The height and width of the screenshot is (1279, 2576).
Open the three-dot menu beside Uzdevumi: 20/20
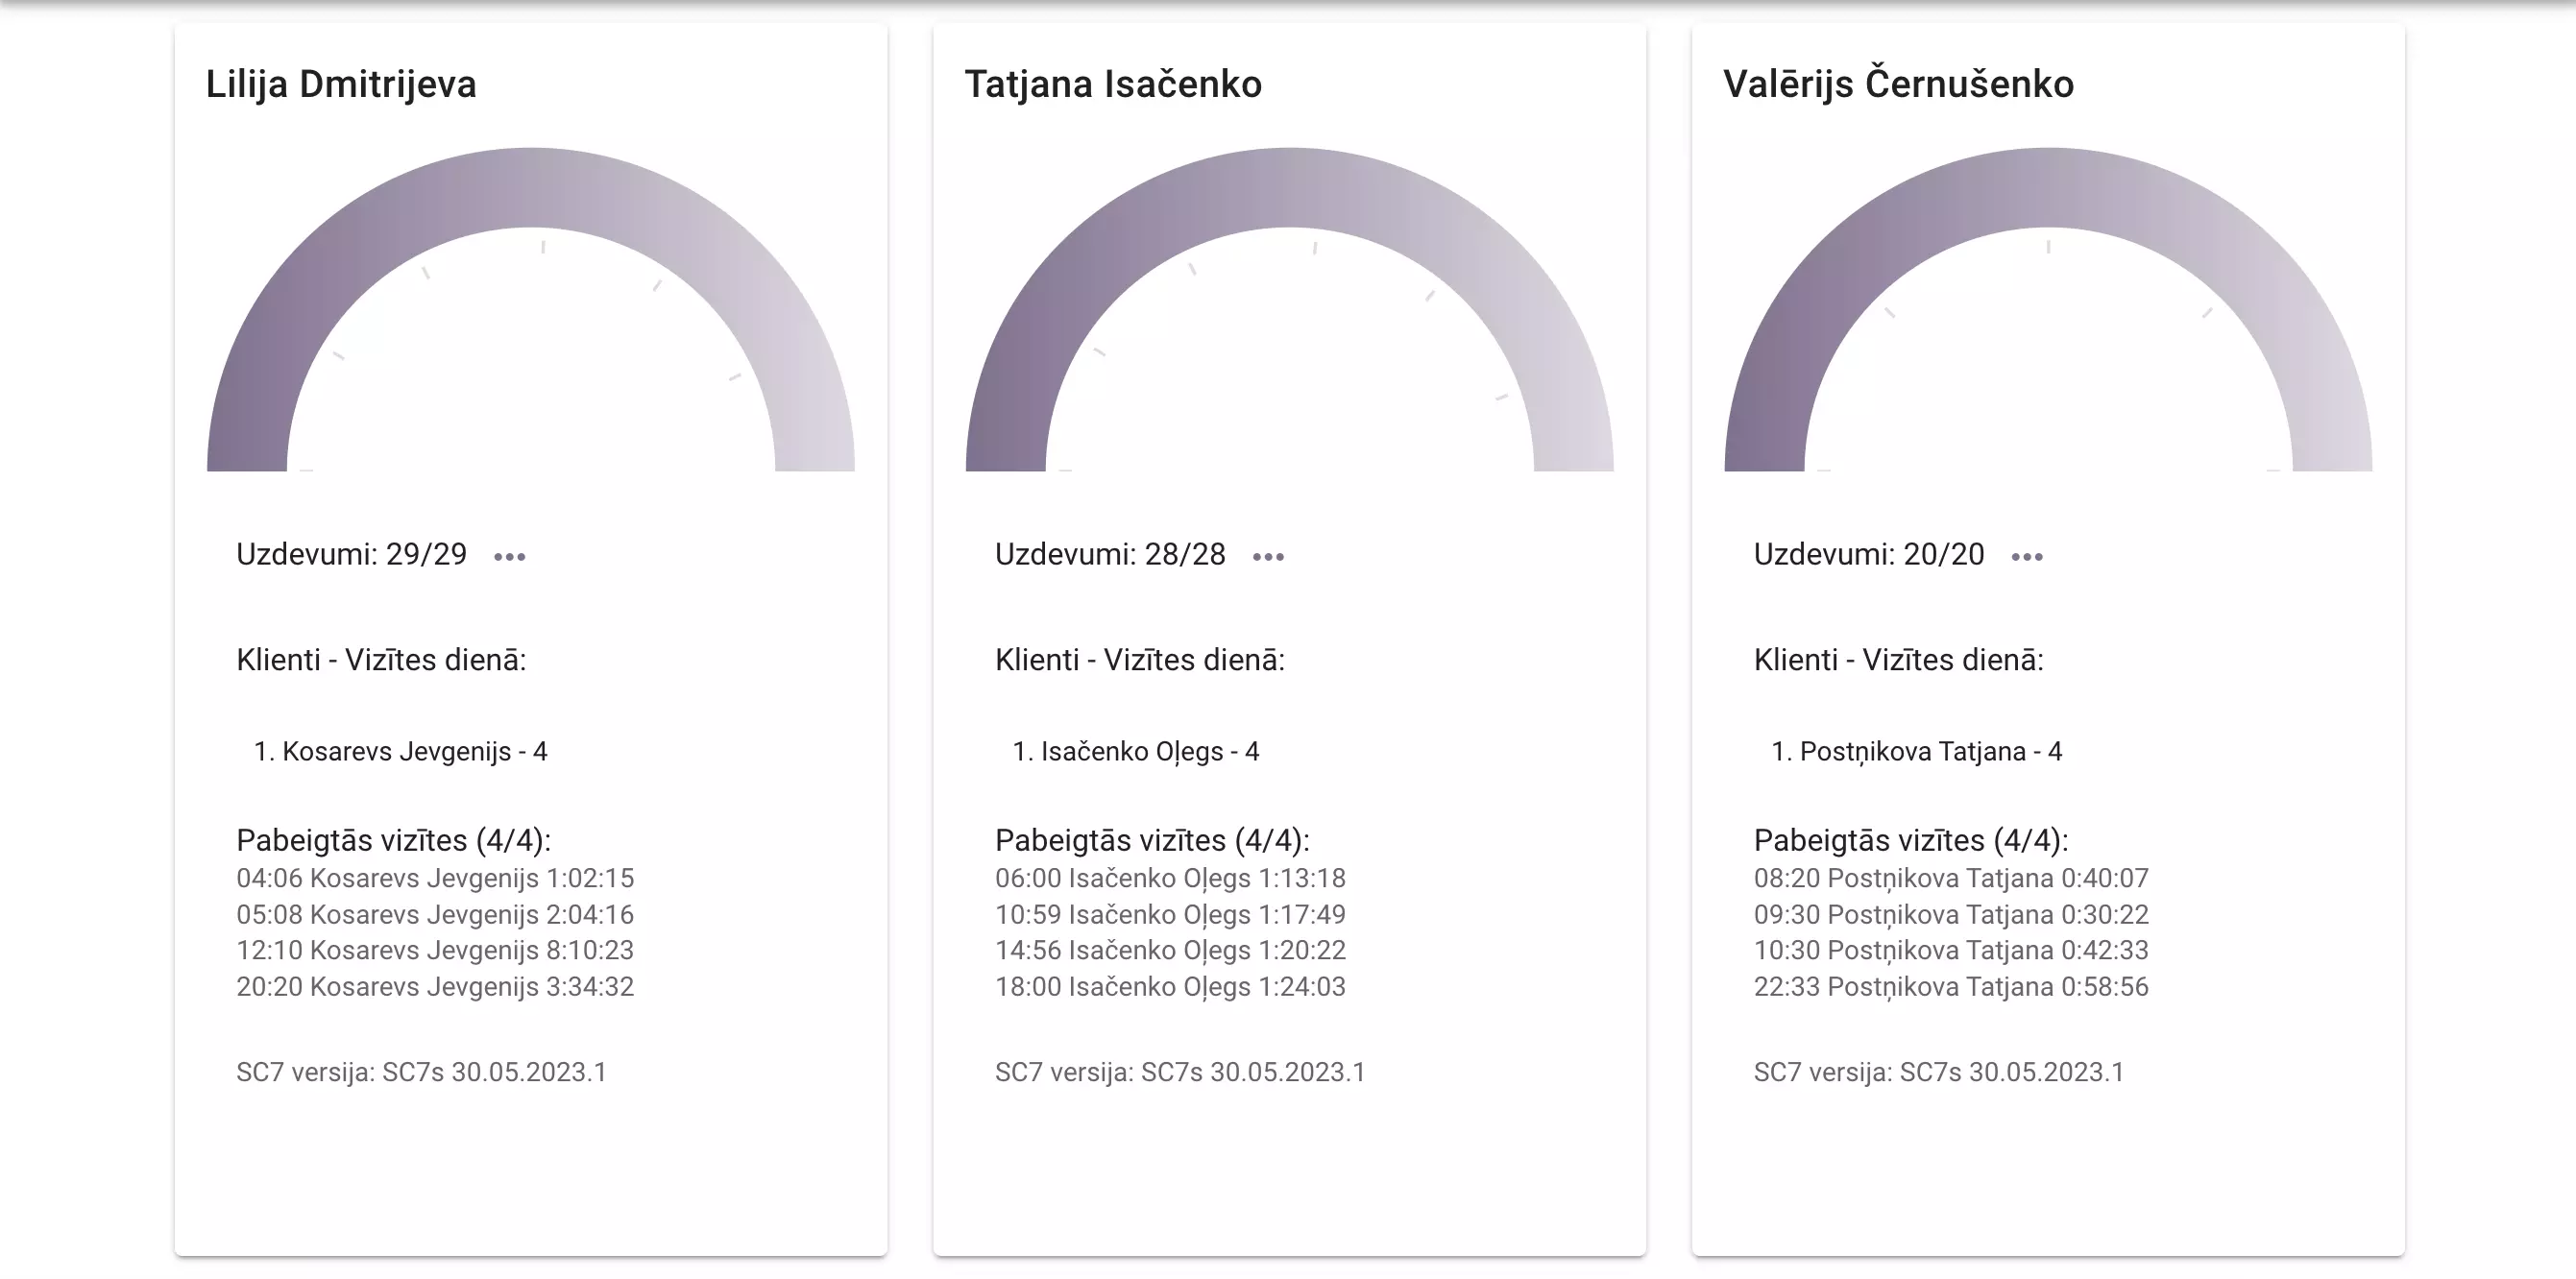tap(2027, 557)
